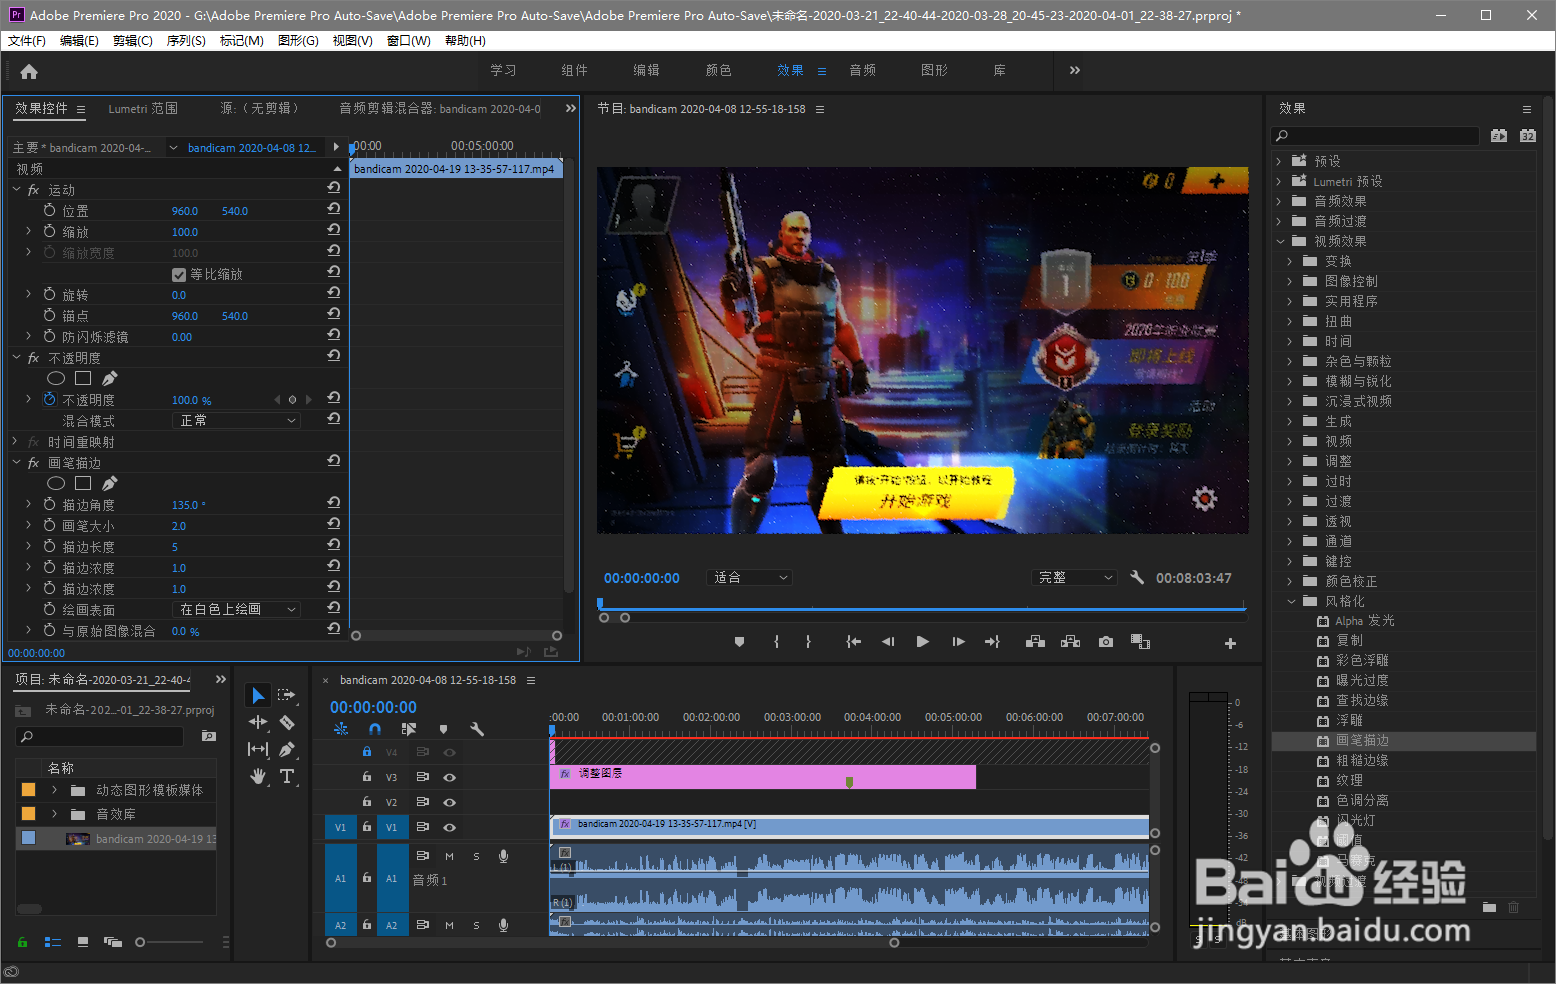
Task: Choose the Pen tool in the tools panel
Action: 287,749
